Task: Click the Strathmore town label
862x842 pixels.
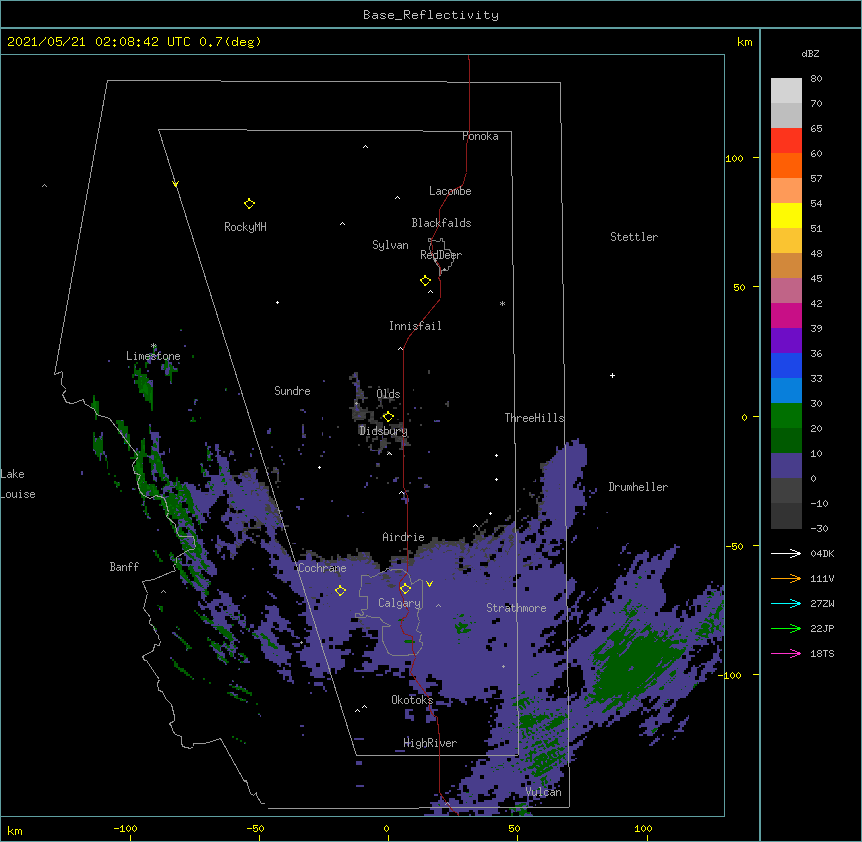Action: click(516, 608)
